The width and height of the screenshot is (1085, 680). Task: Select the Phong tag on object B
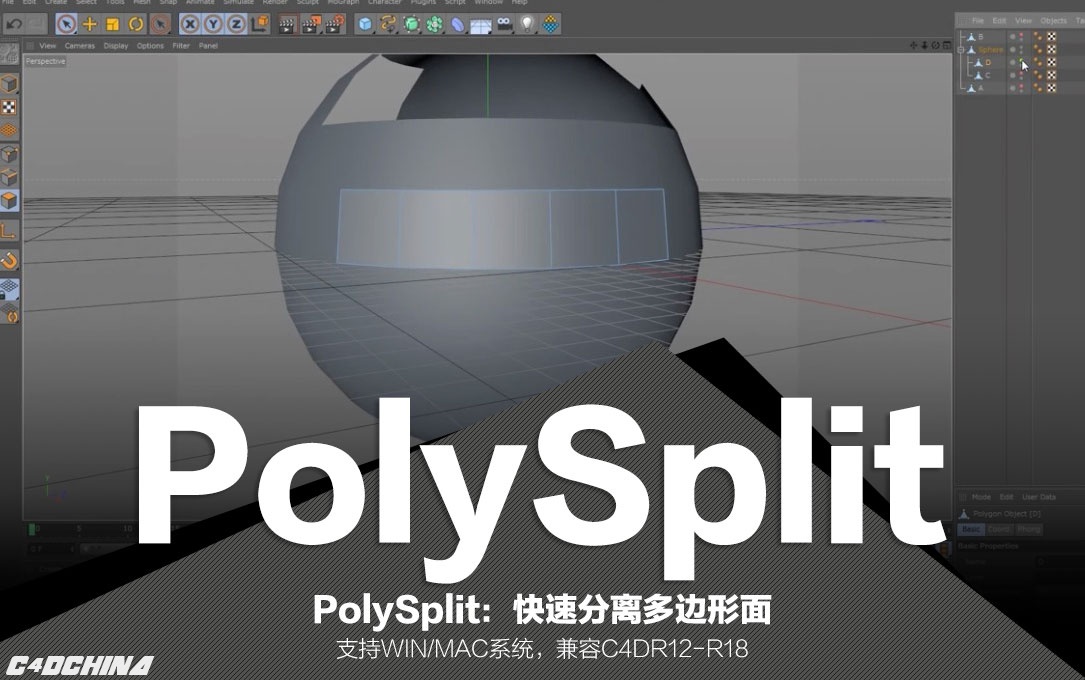pos(1038,37)
